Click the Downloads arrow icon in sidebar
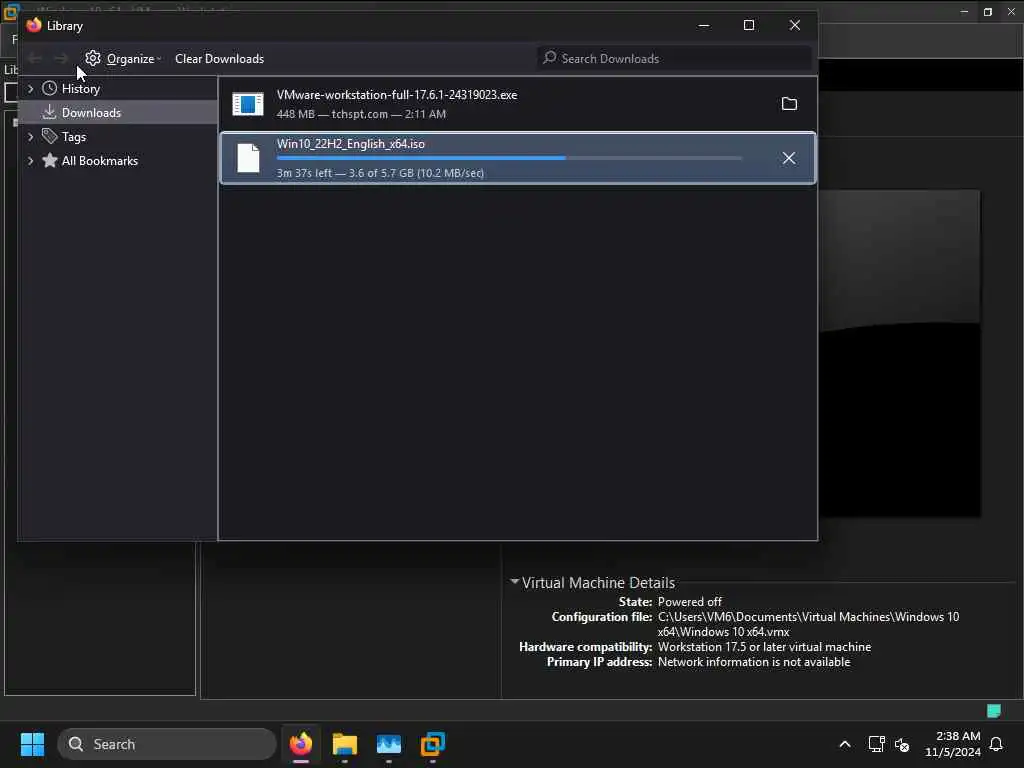This screenshot has height=768, width=1024. 50,112
